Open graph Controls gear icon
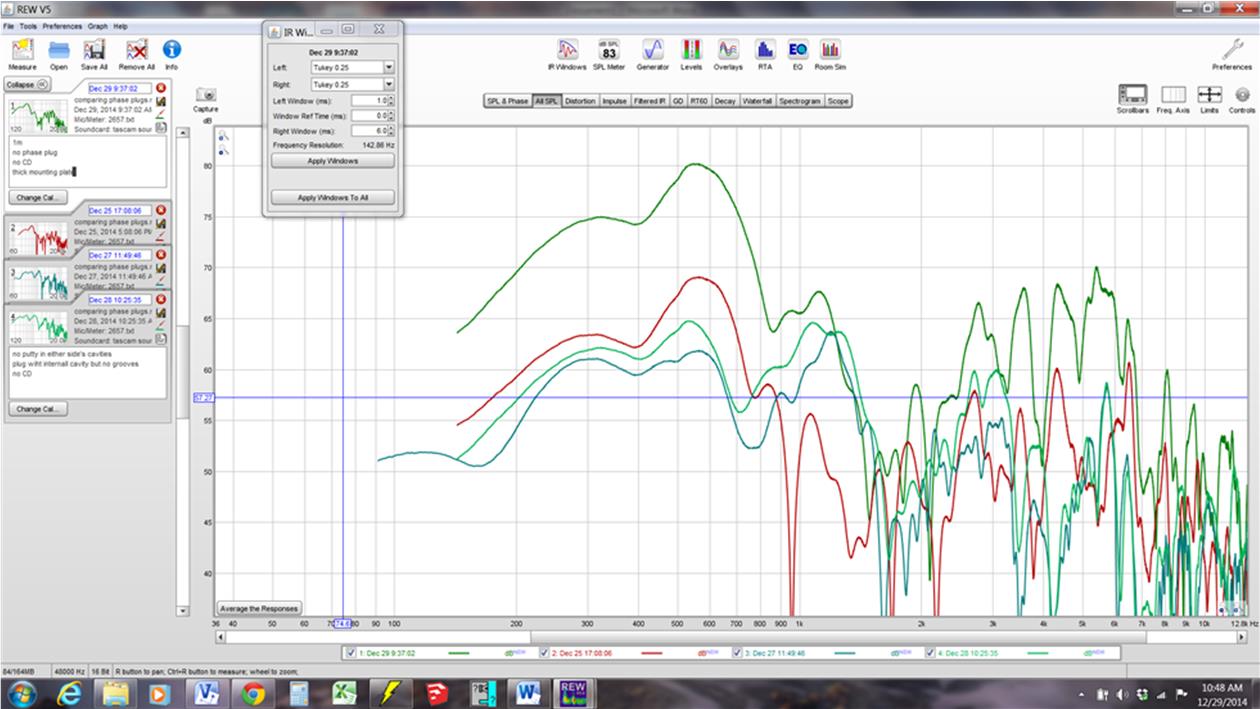1260x709 pixels. click(1243, 94)
